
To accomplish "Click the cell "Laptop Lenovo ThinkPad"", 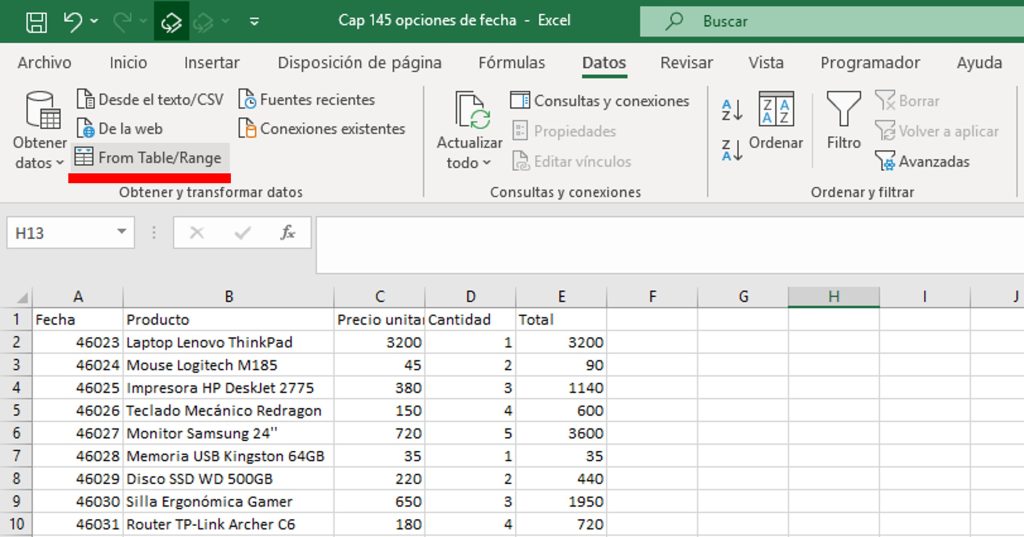I will click(229, 342).
